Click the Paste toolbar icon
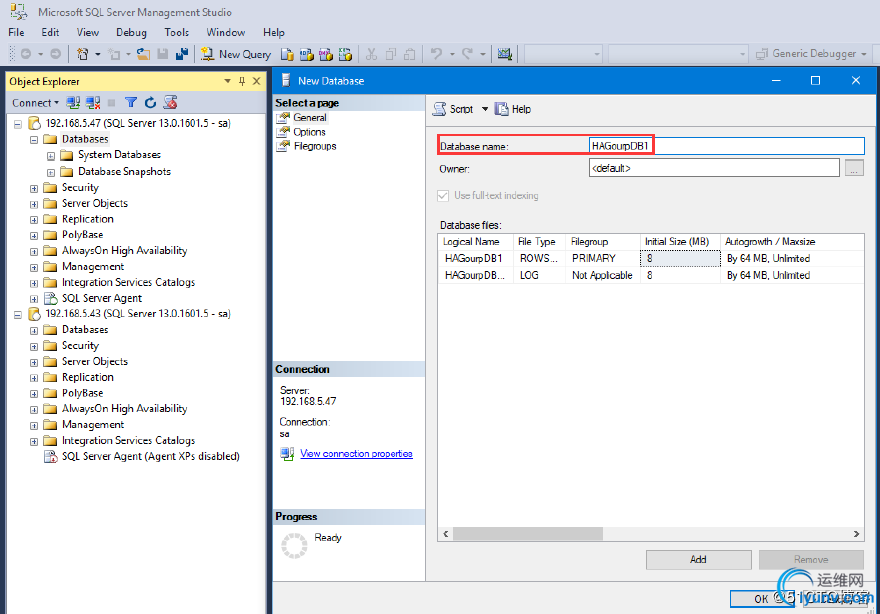880x614 pixels. pyautogui.click(x=410, y=54)
